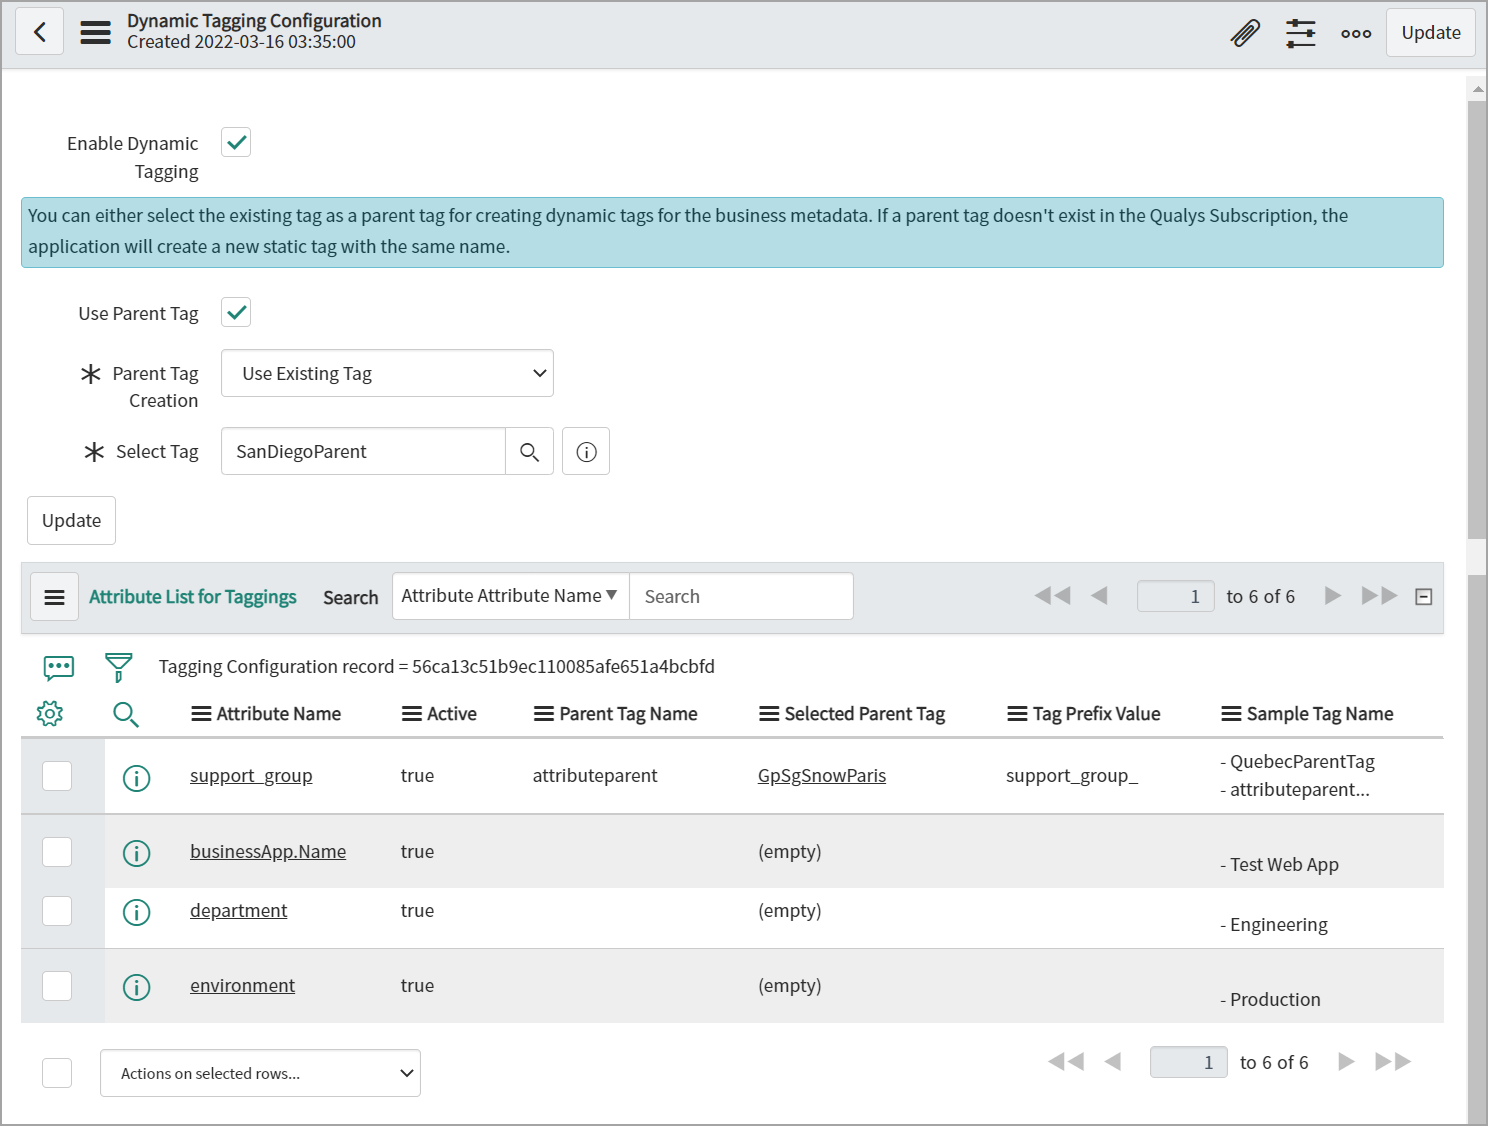The width and height of the screenshot is (1488, 1126).
Task: Preview the support_group record info icon
Action: click(136, 777)
